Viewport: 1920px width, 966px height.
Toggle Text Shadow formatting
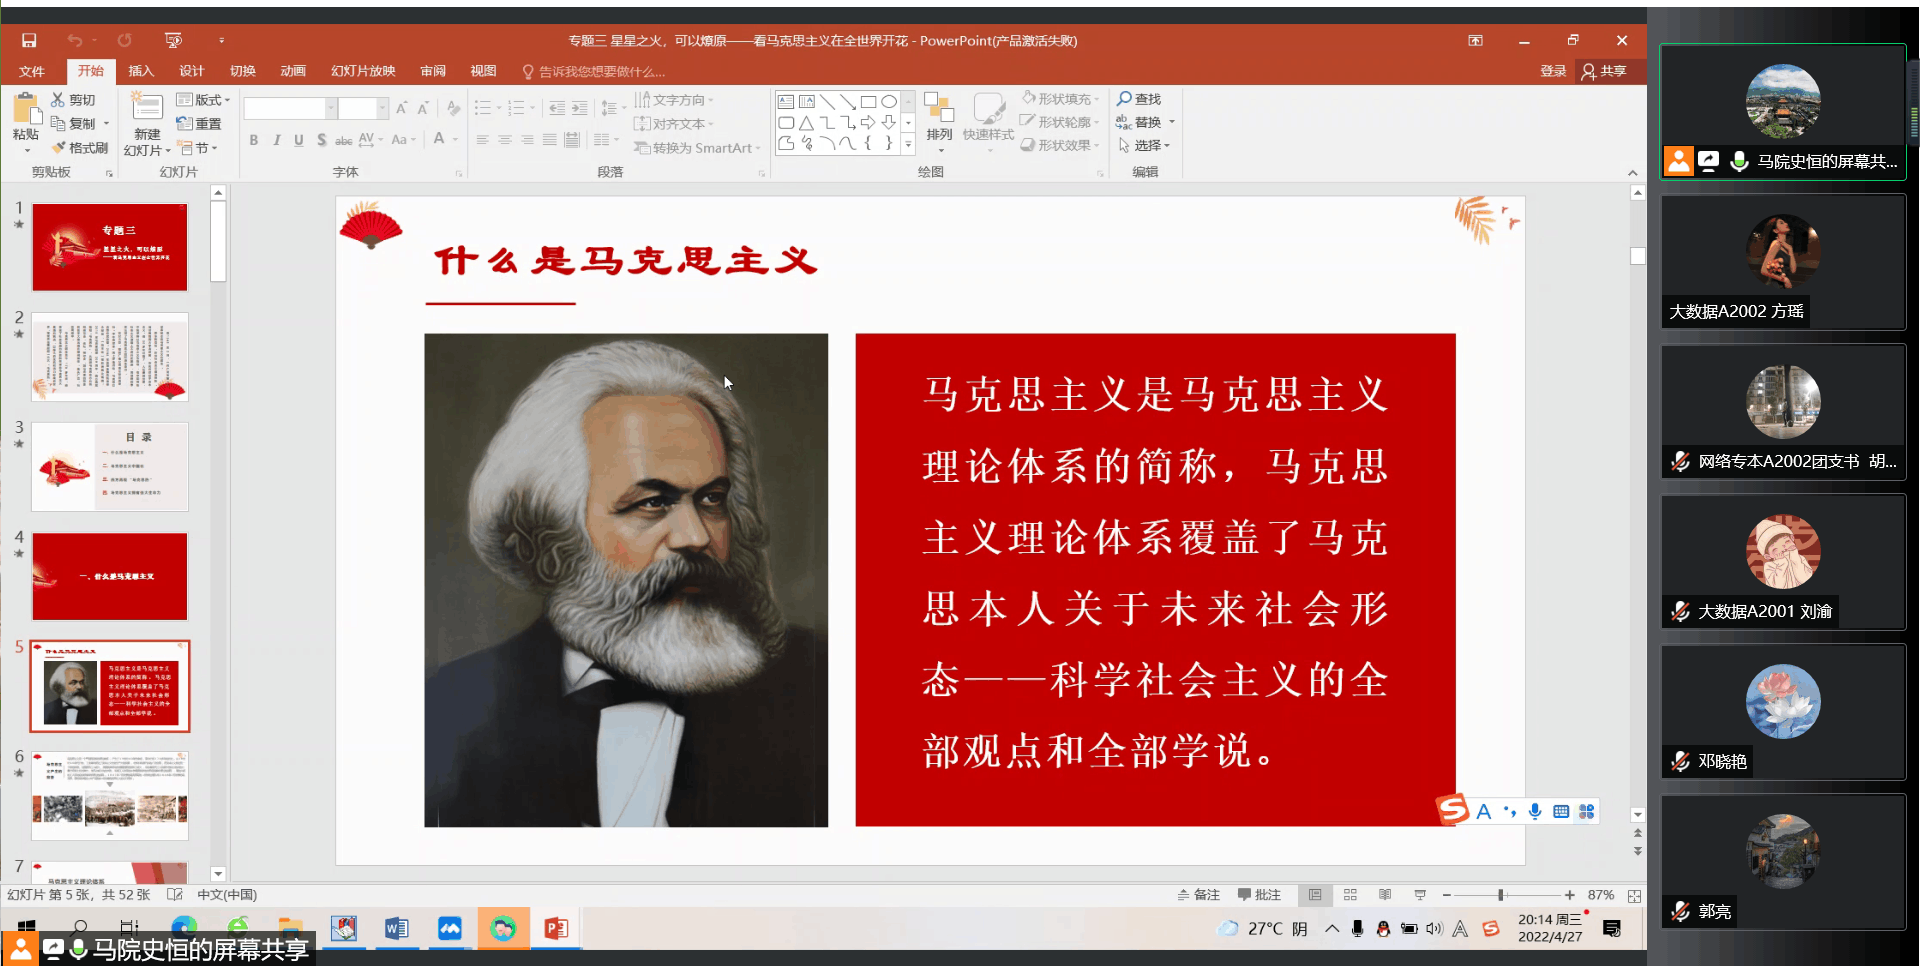(x=321, y=140)
